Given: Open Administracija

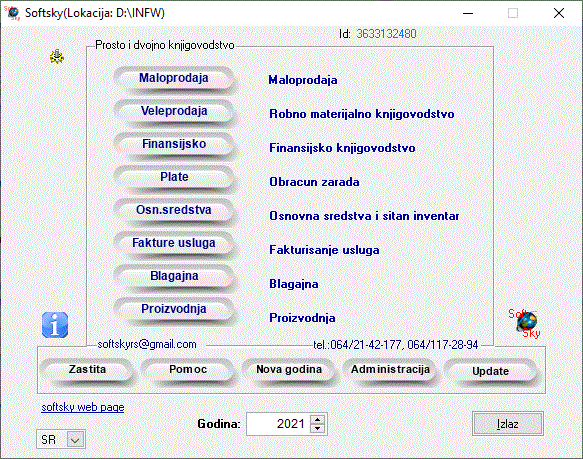Looking at the screenshot, I should 390,370.
